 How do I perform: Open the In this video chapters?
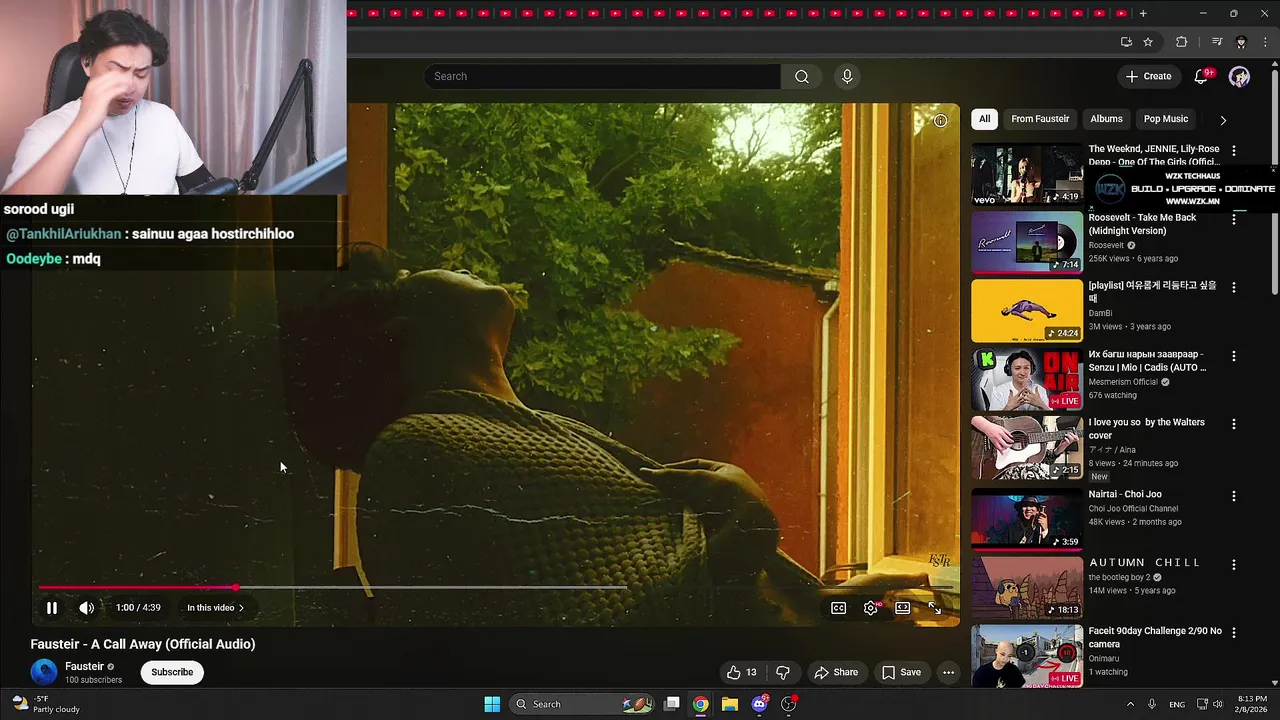click(x=215, y=607)
